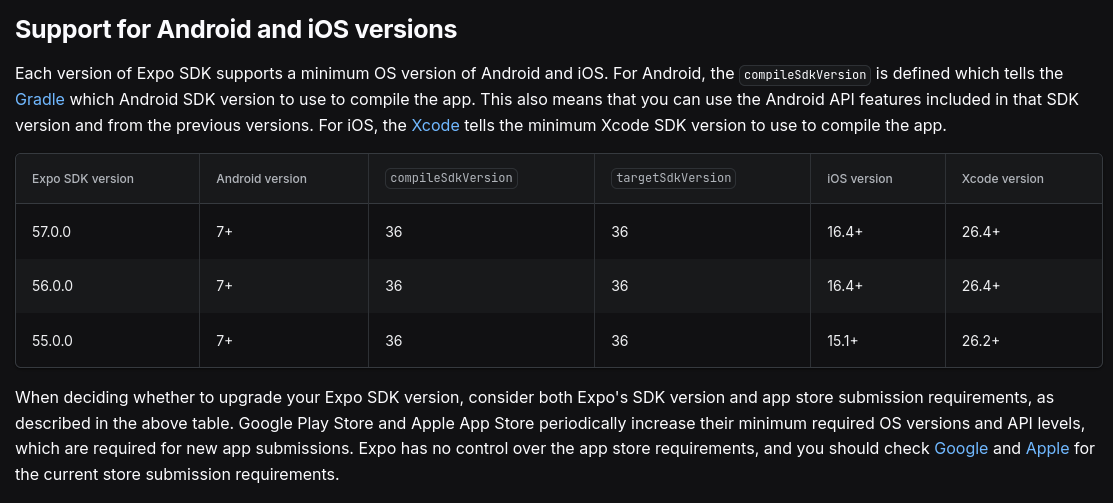The image size is (1113, 503).
Task: Follow the Apple store requirements link
Action: [x=1047, y=448]
